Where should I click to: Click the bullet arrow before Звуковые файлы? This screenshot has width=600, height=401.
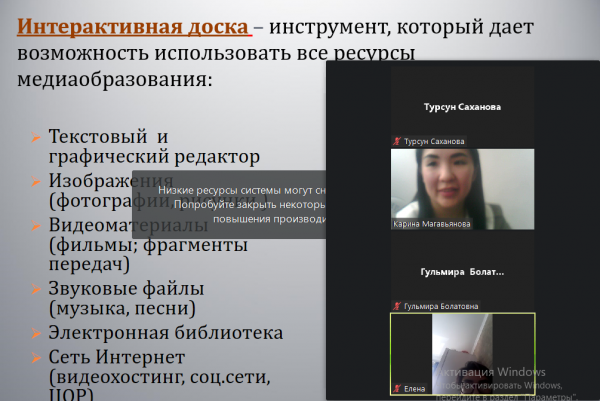(x=35, y=289)
